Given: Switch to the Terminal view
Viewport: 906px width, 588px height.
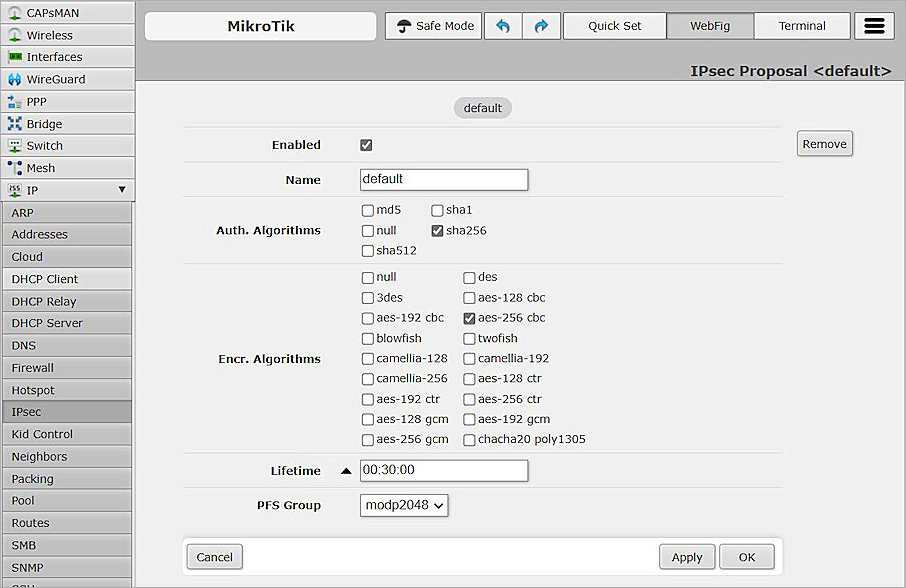Looking at the screenshot, I should 802,26.
